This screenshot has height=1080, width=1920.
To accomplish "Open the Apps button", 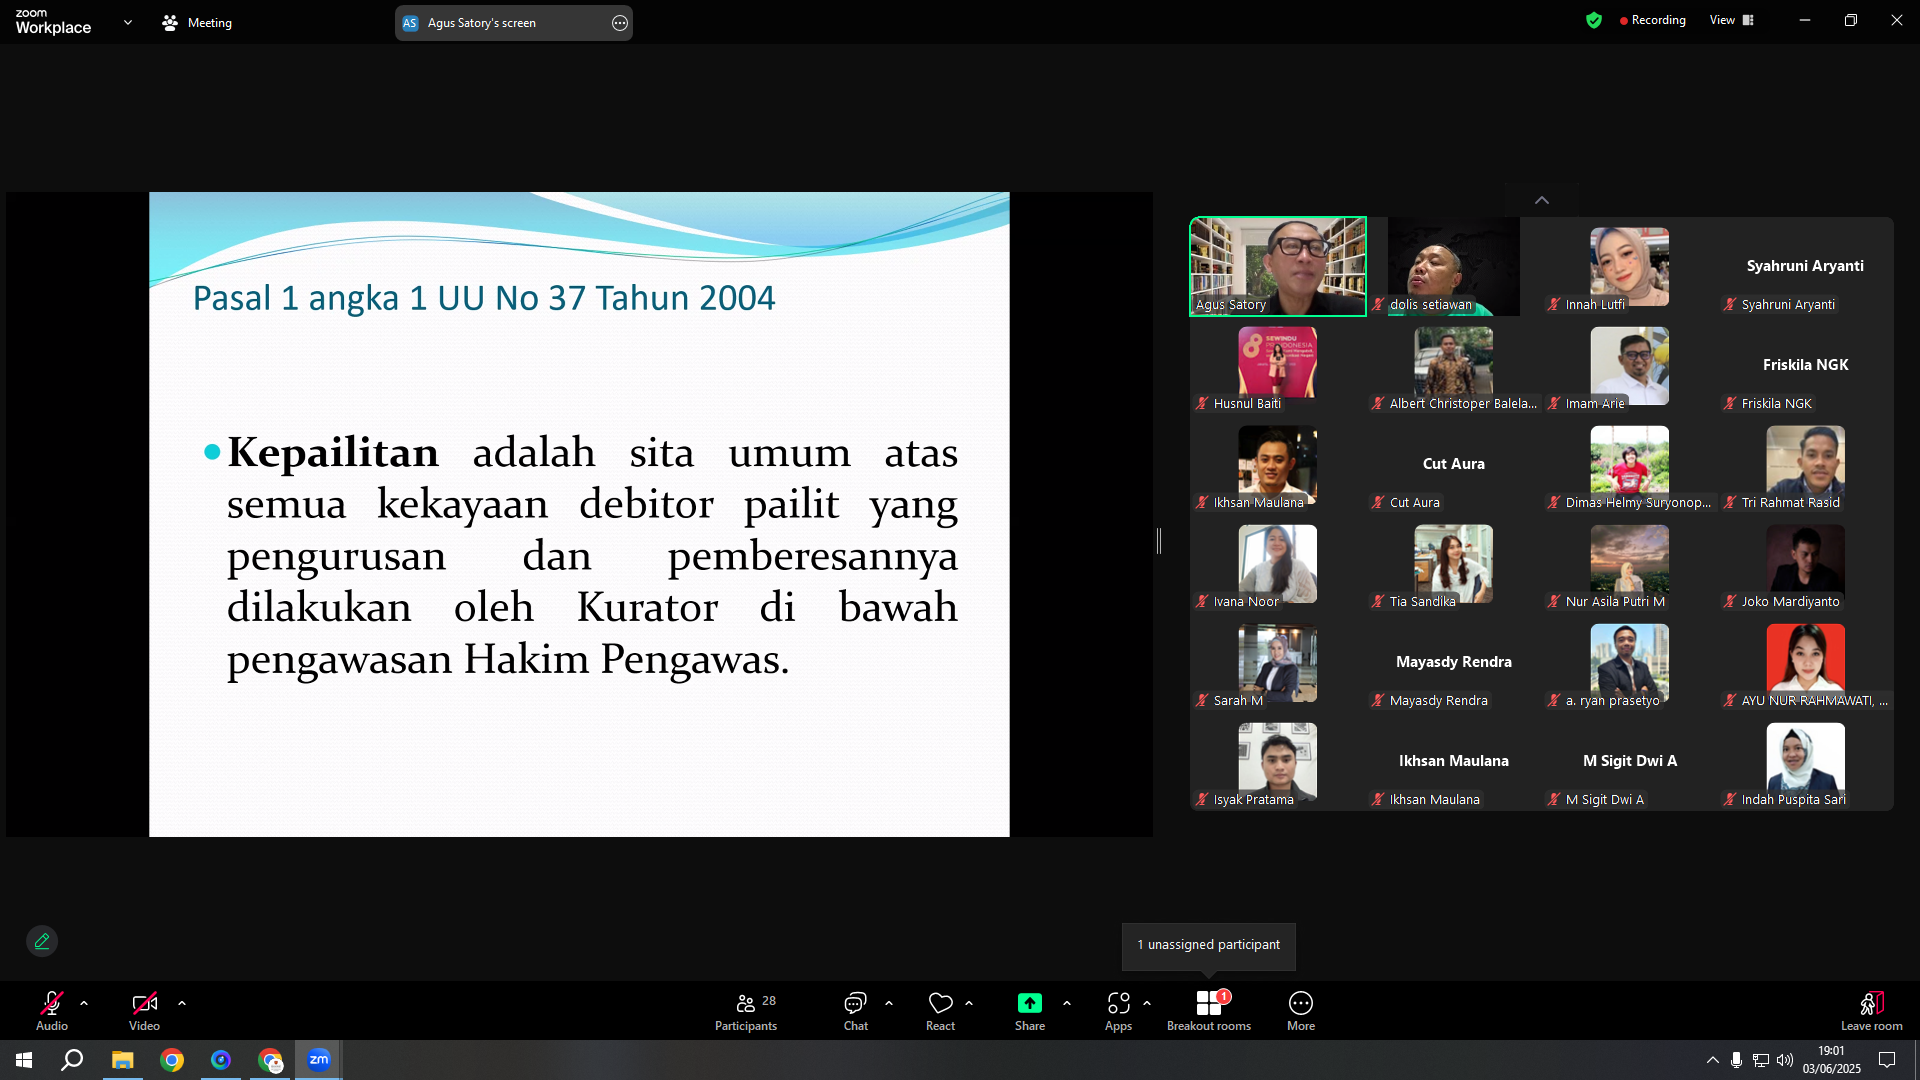I will [1119, 1010].
